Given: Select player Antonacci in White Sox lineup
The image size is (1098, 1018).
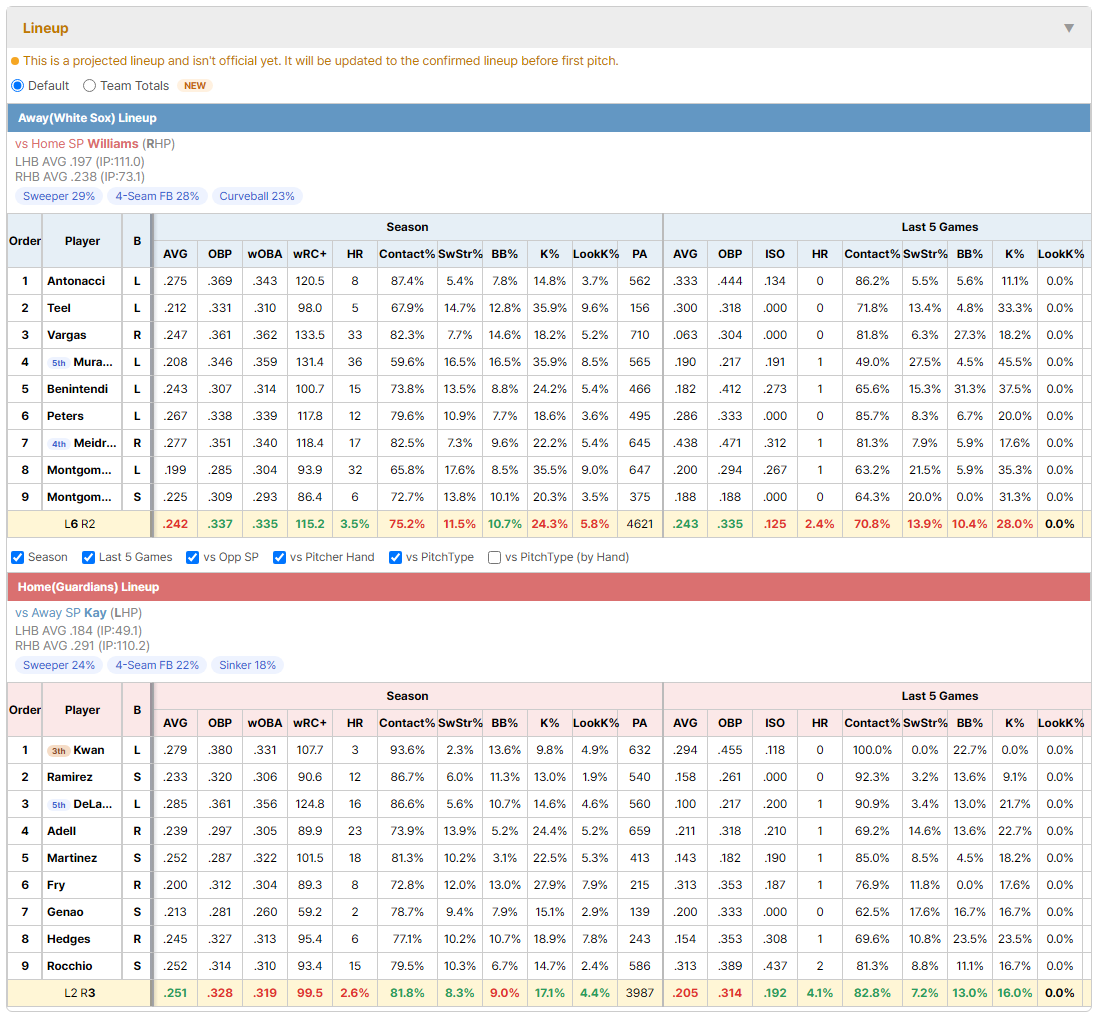Looking at the screenshot, I should coord(76,281).
